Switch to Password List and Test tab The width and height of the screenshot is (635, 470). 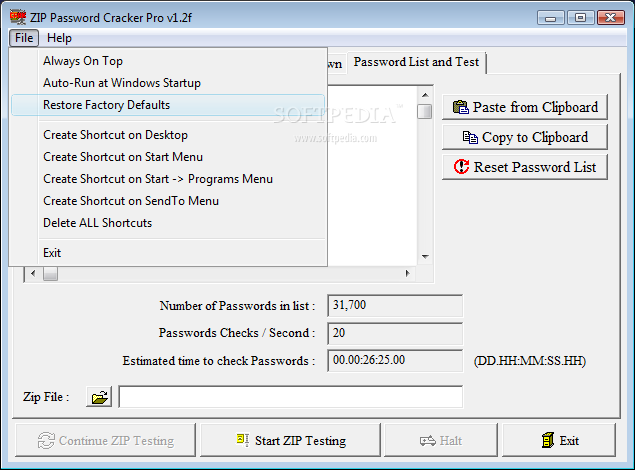(x=416, y=62)
